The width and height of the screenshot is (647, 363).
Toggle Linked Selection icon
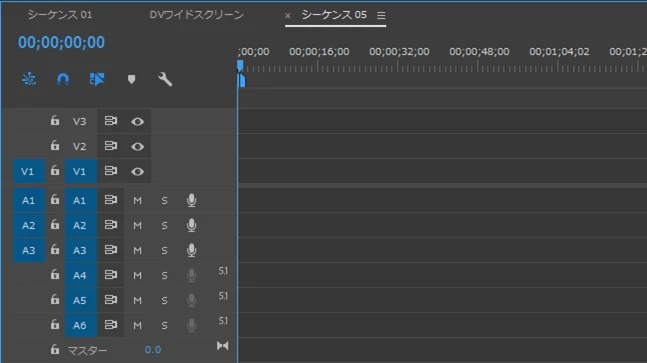[x=97, y=79]
